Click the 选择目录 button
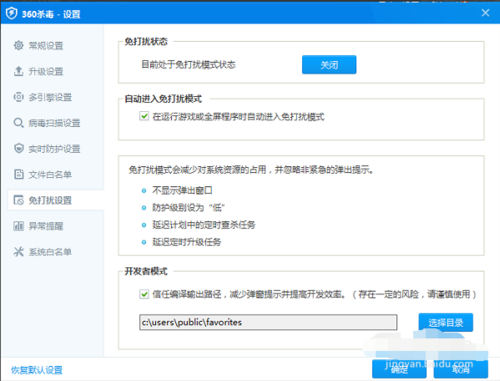The width and height of the screenshot is (500, 381). coord(446,322)
